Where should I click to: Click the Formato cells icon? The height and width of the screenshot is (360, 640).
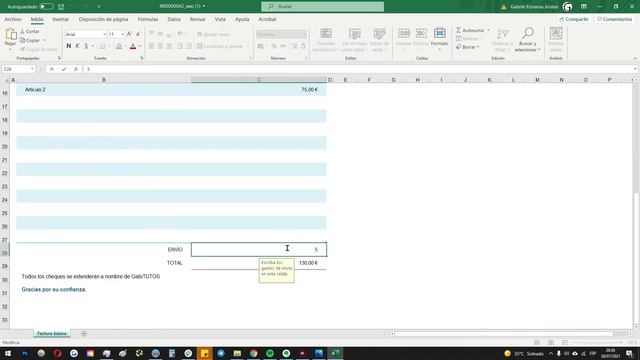(440, 33)
